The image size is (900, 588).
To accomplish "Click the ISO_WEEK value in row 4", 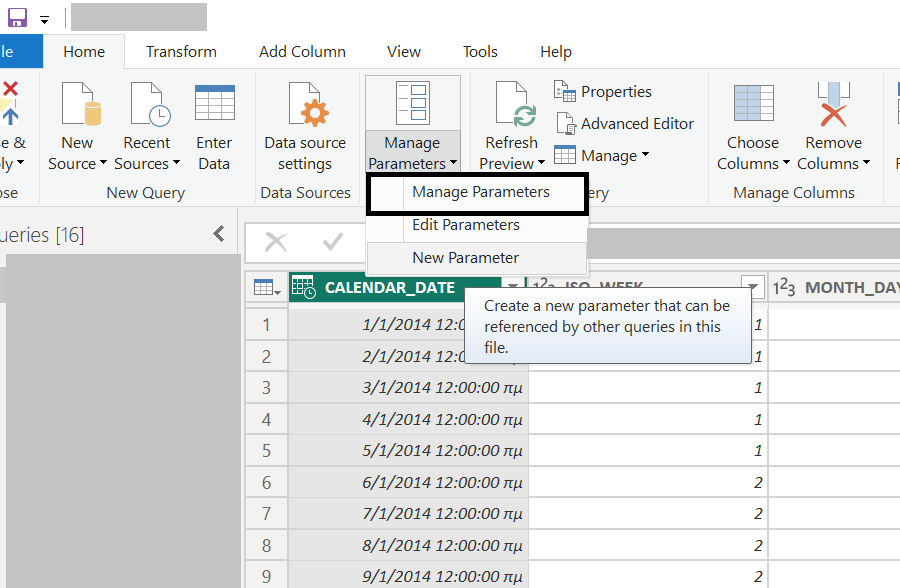I will [649, 419].
